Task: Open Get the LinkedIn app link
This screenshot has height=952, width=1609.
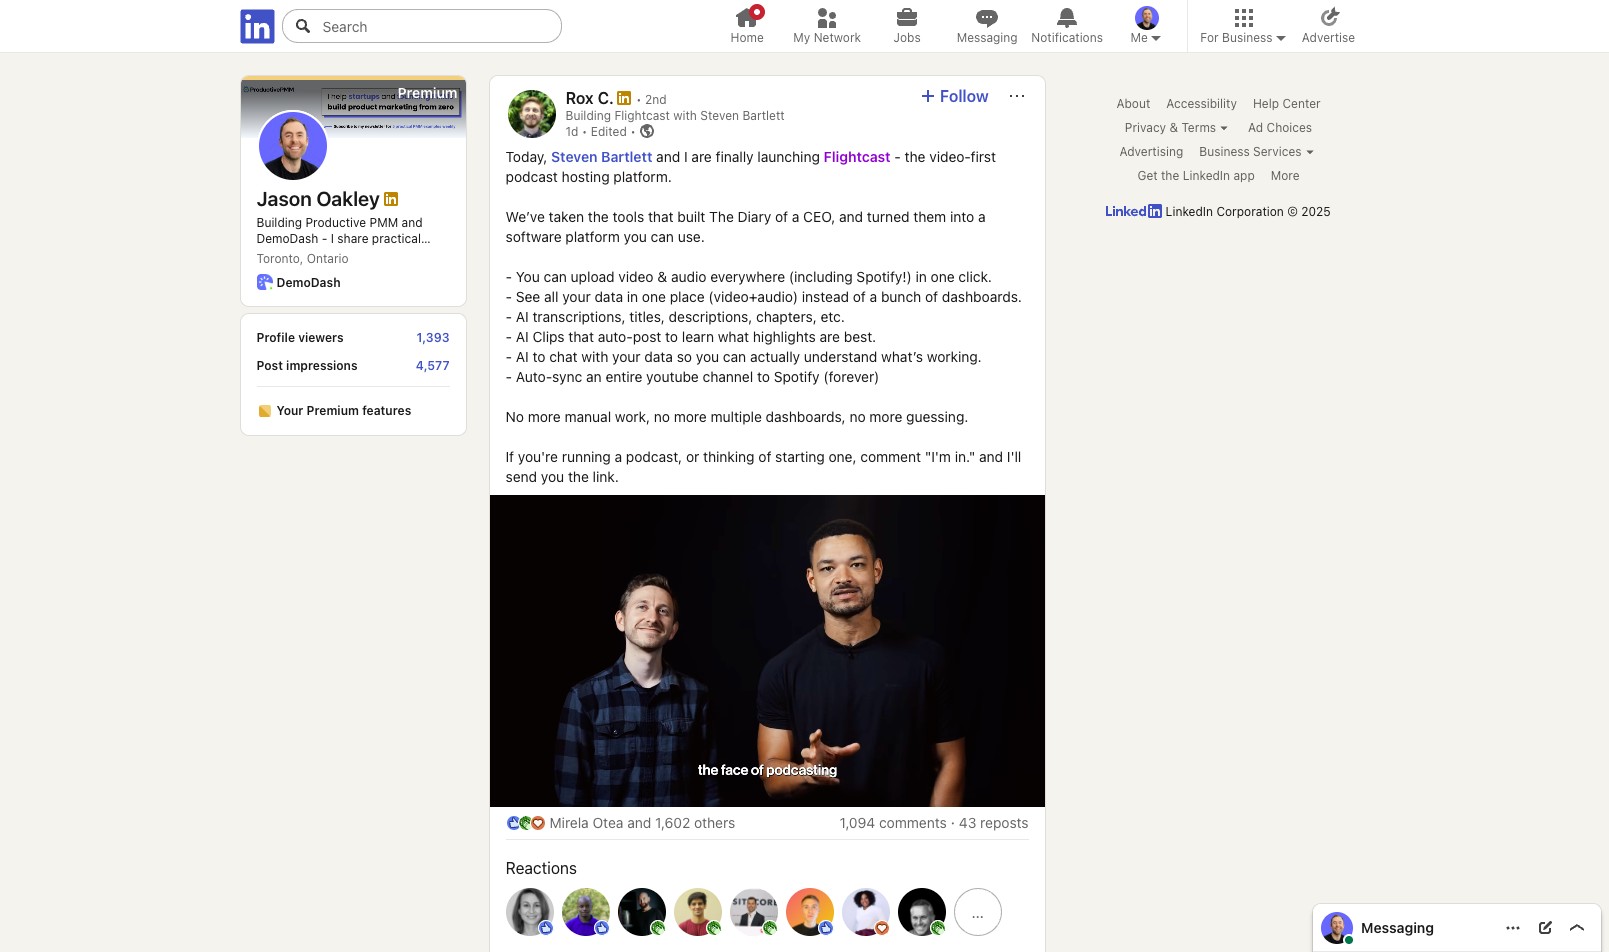Action: pos(1196,176)
